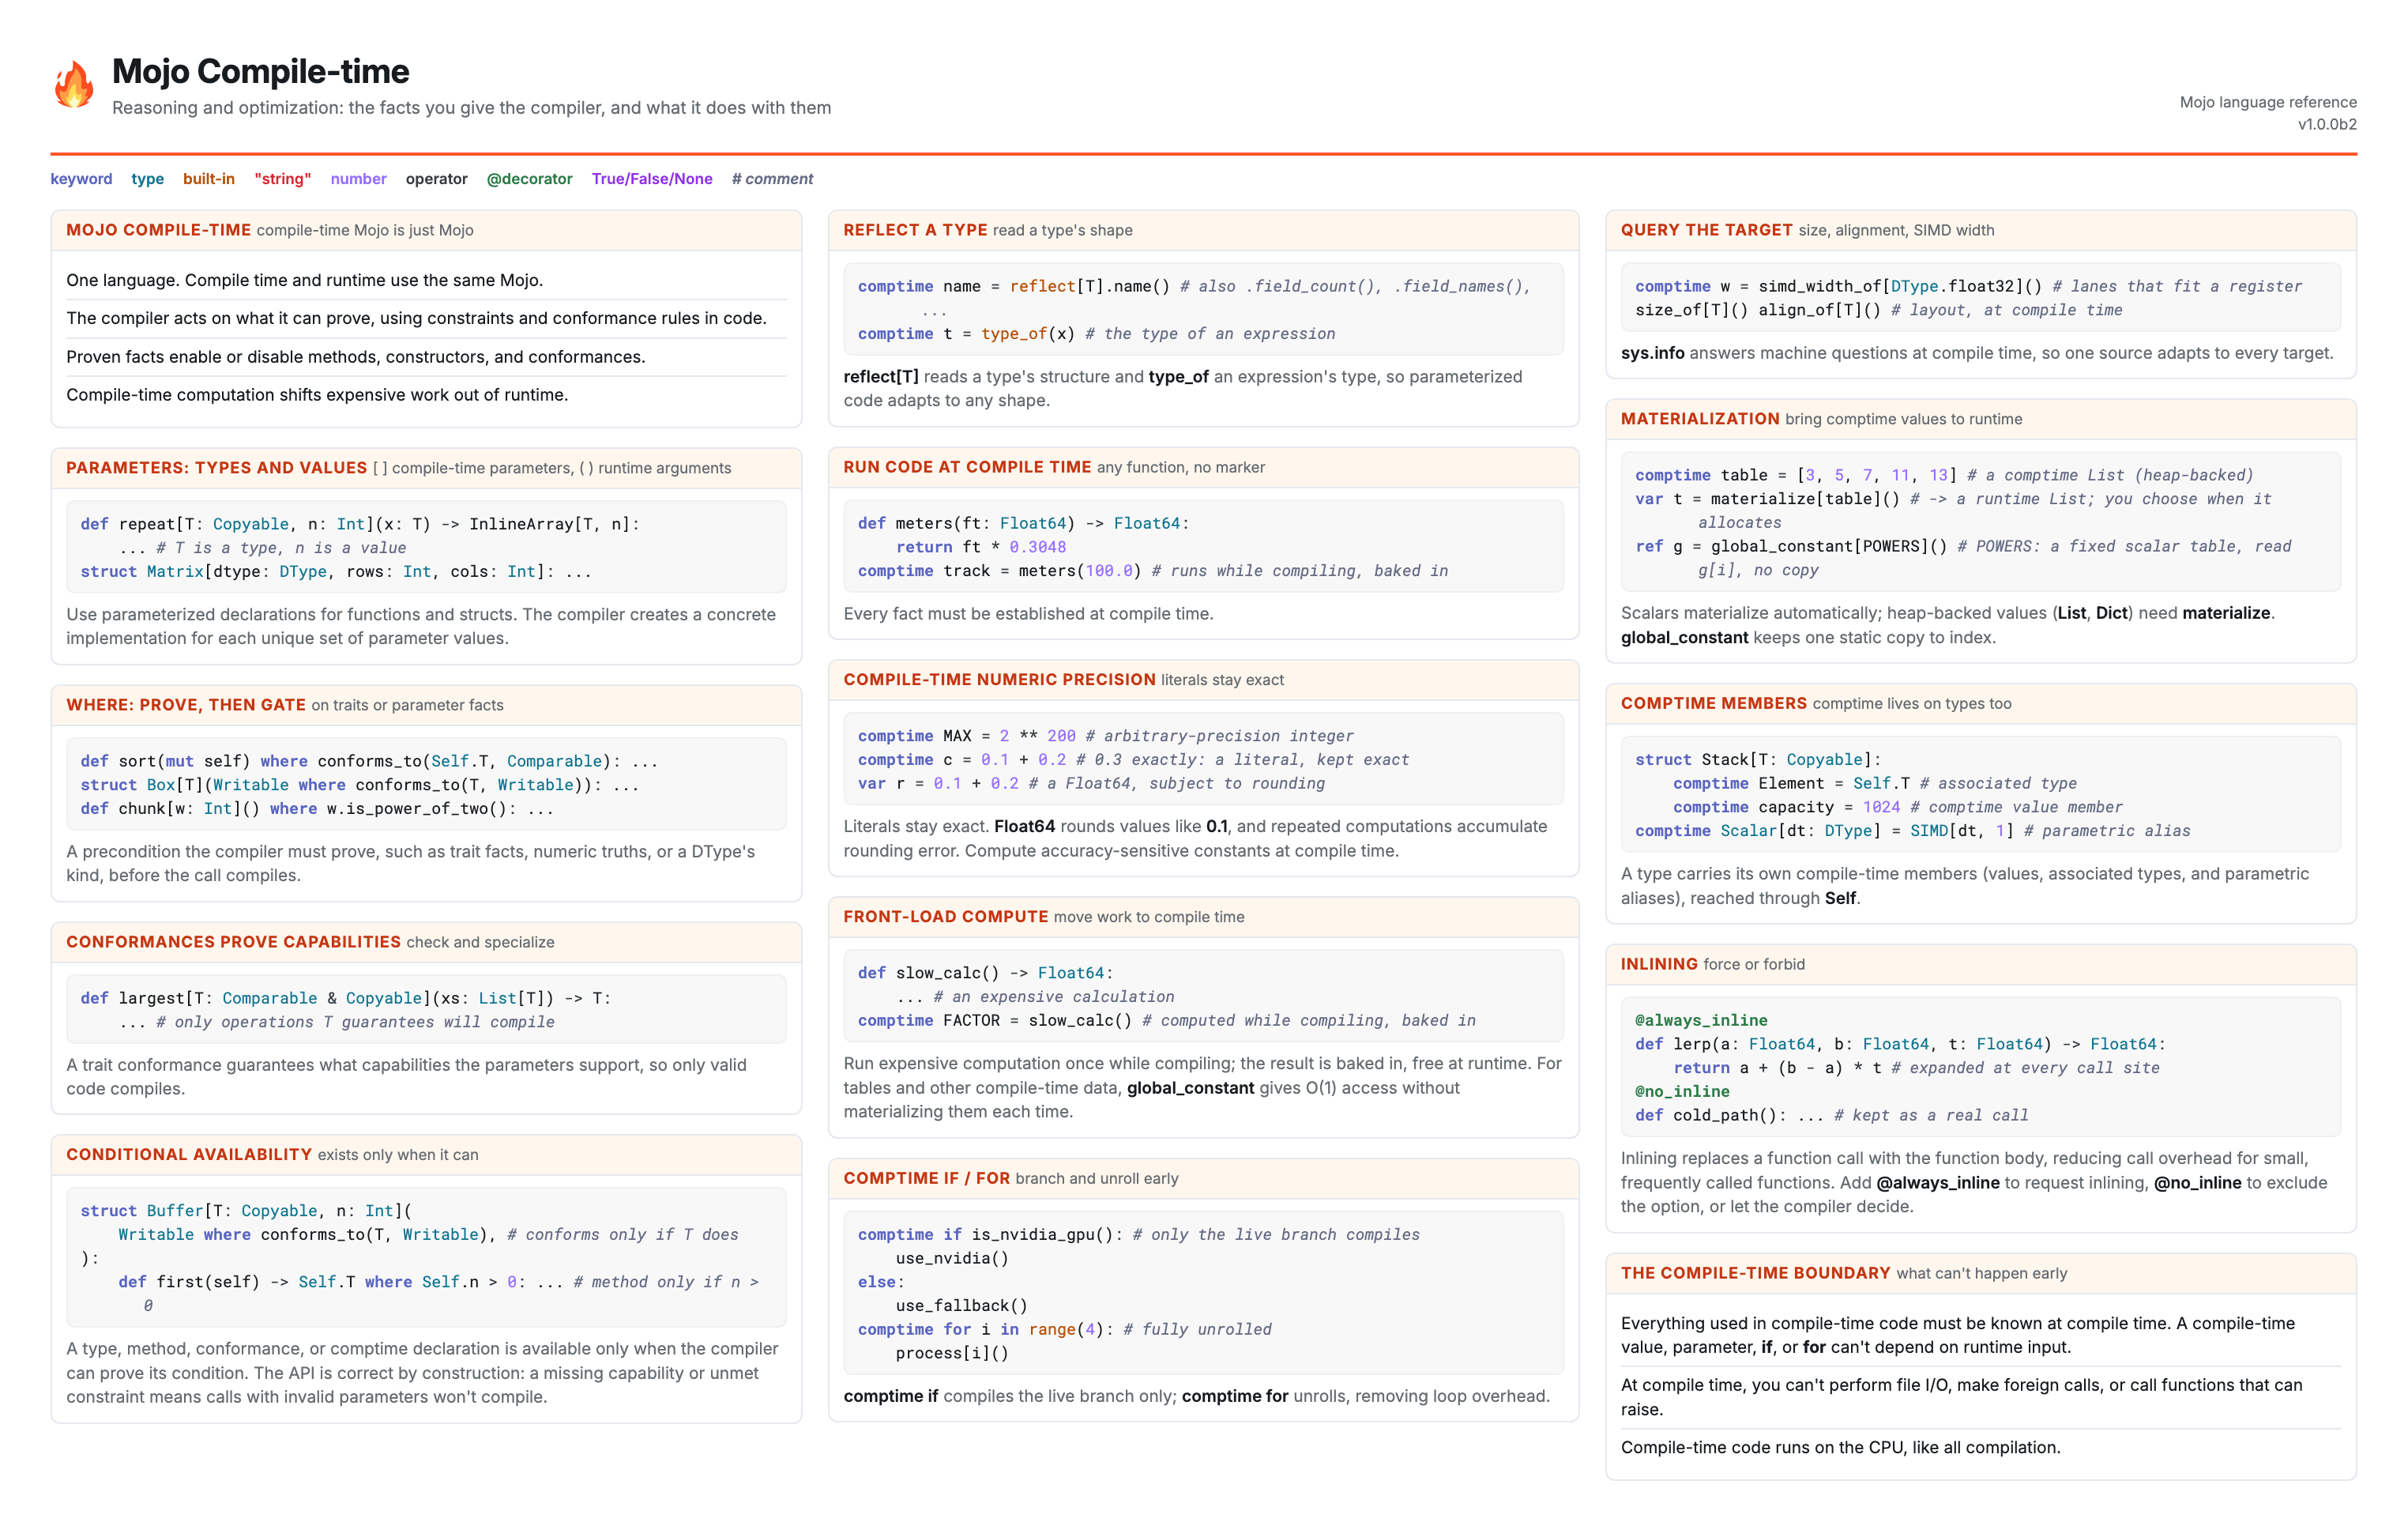The height and width of the screenshot is (1522, 2408).
Task: Select the code line "def cold_path(): ..."
Action: pos(1831,1116)
